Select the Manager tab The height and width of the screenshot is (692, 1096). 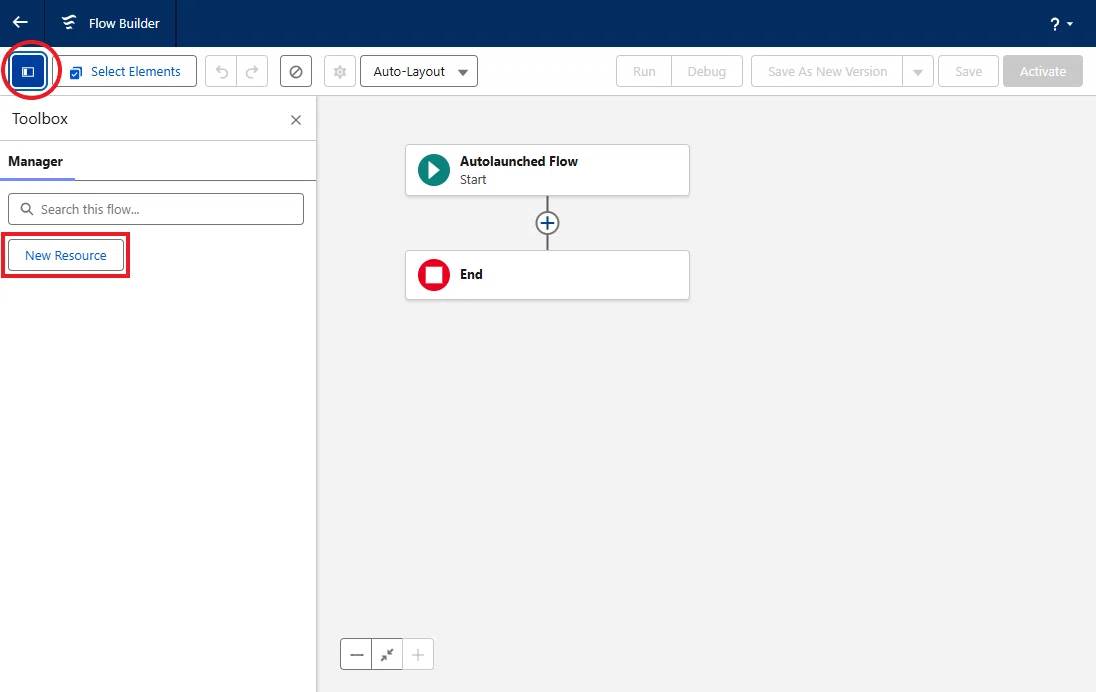point(36,161)
